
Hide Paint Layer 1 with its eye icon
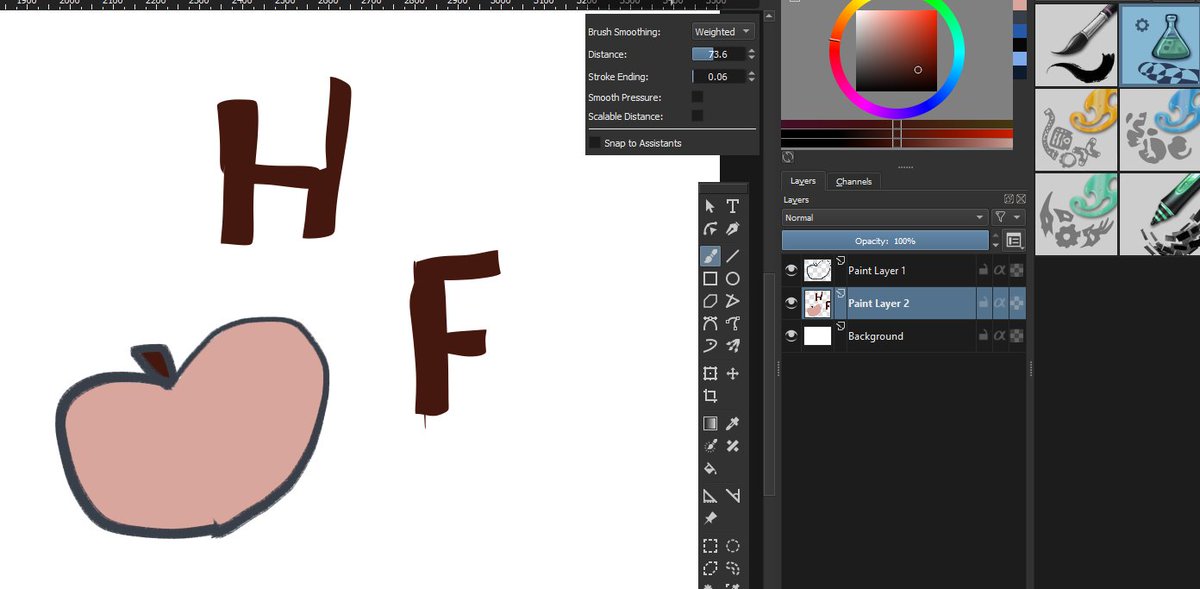coord(792,270)
